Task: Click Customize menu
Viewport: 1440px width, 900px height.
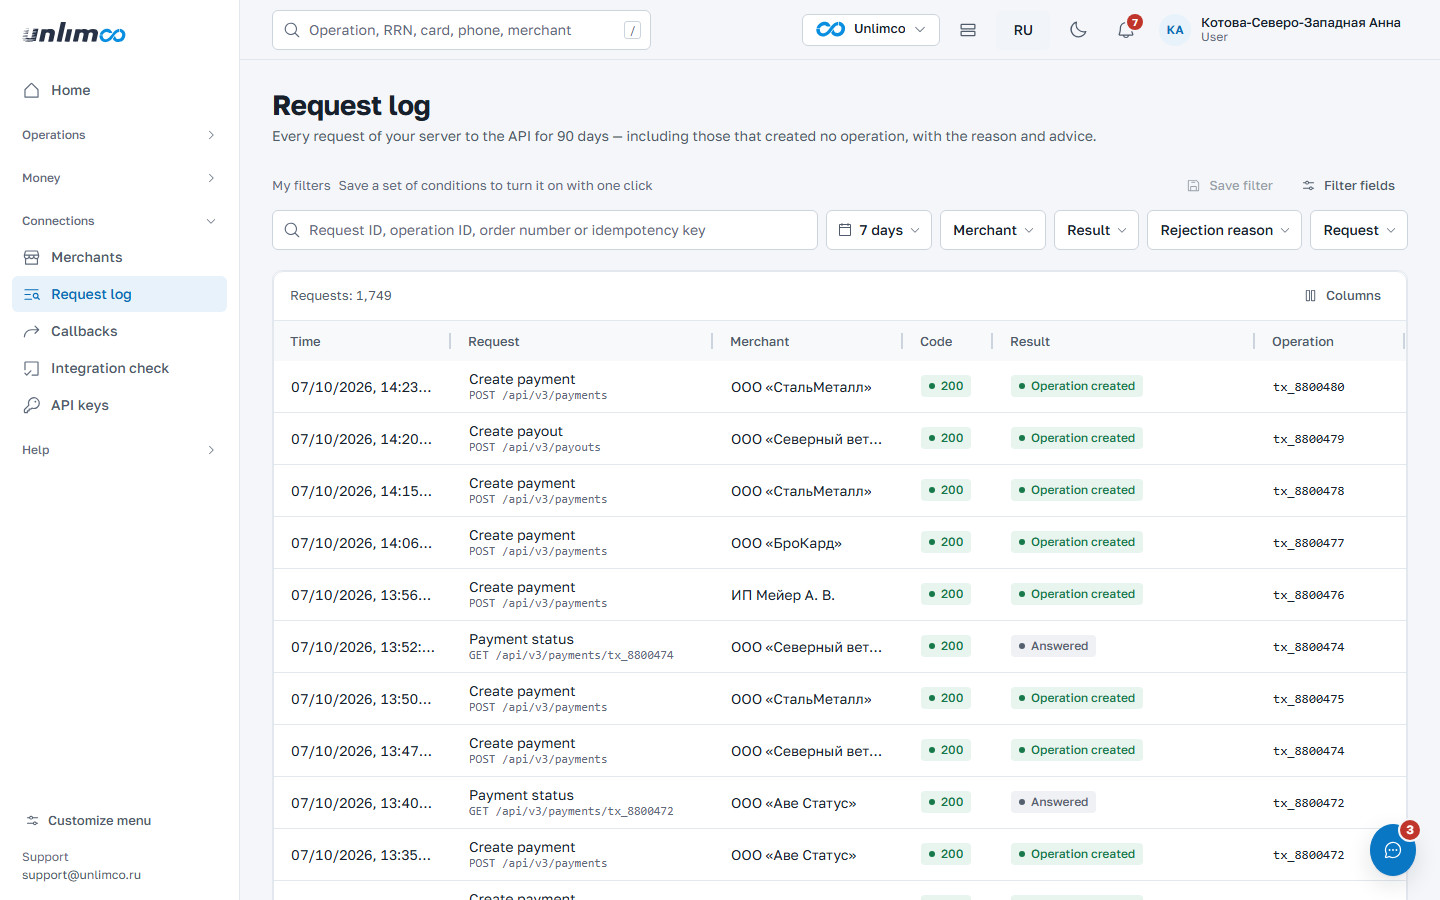Action: pos(89,821)
